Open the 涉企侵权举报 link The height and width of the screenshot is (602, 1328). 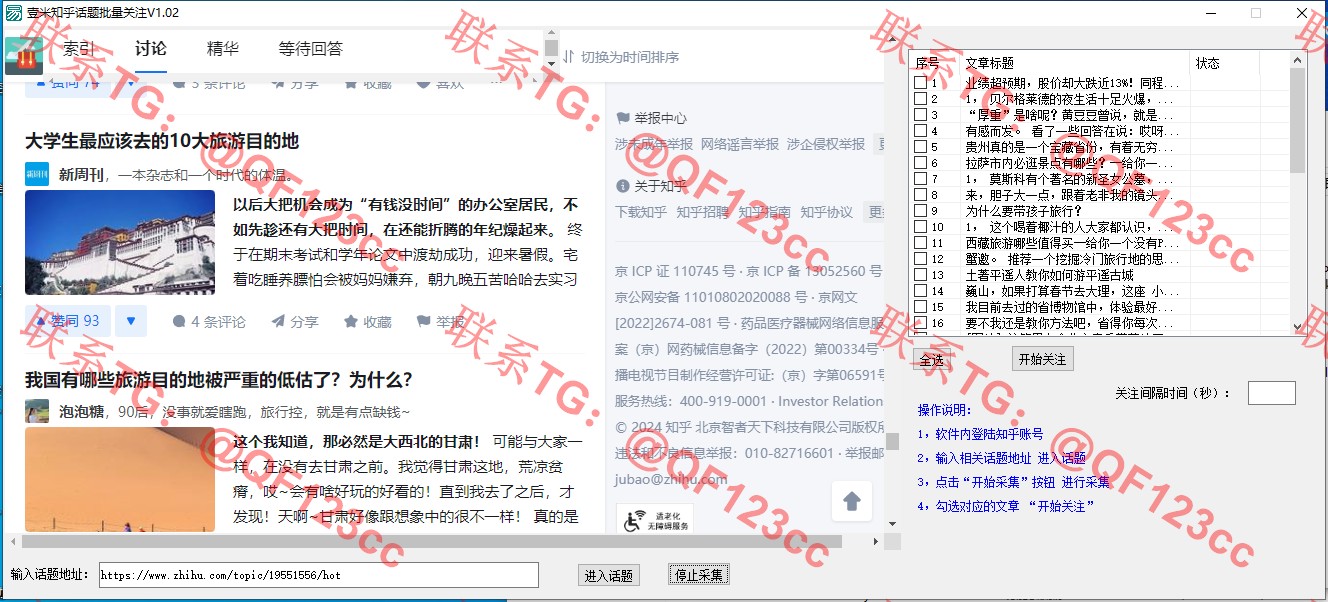pyautogui.click(x=826, y=144)
